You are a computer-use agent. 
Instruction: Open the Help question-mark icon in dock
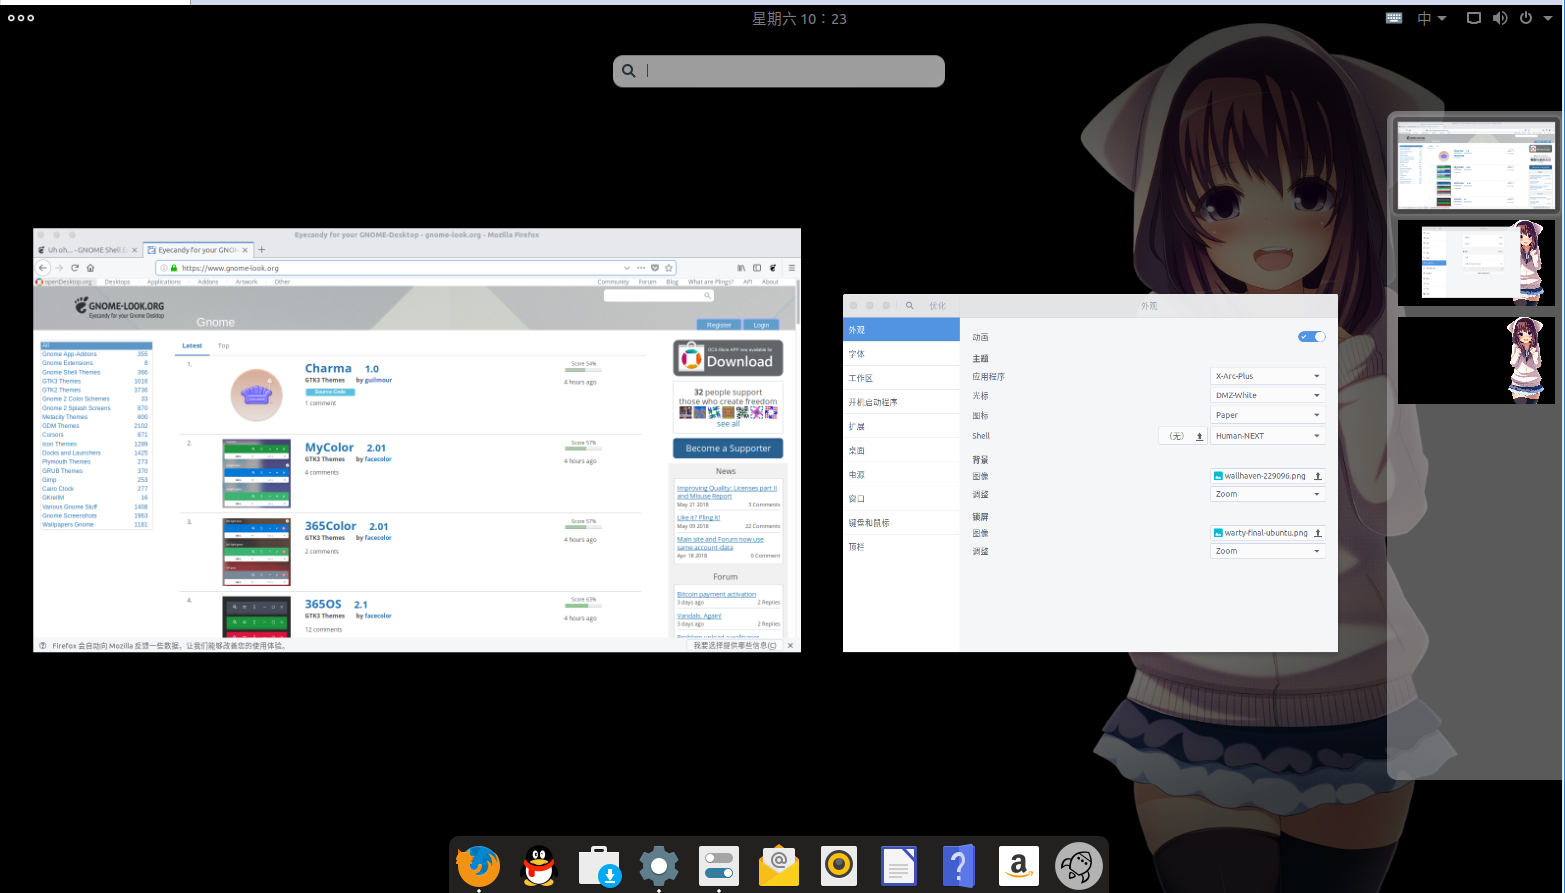(958, 866)
